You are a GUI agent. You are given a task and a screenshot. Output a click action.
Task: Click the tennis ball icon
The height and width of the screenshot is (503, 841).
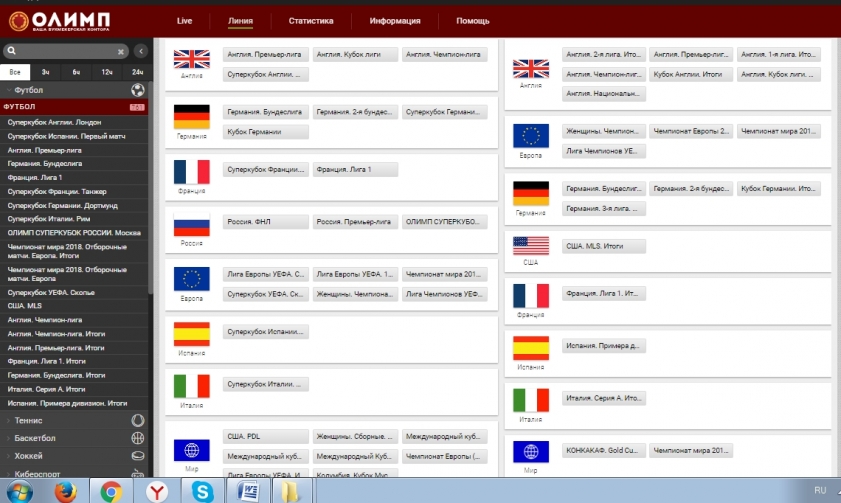point(138,420)
